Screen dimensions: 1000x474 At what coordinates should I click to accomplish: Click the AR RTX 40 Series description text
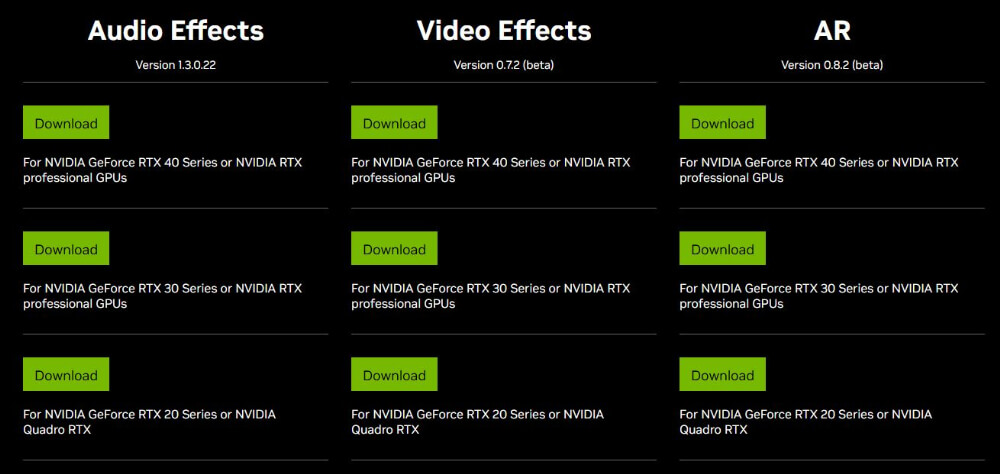(819, 170)
